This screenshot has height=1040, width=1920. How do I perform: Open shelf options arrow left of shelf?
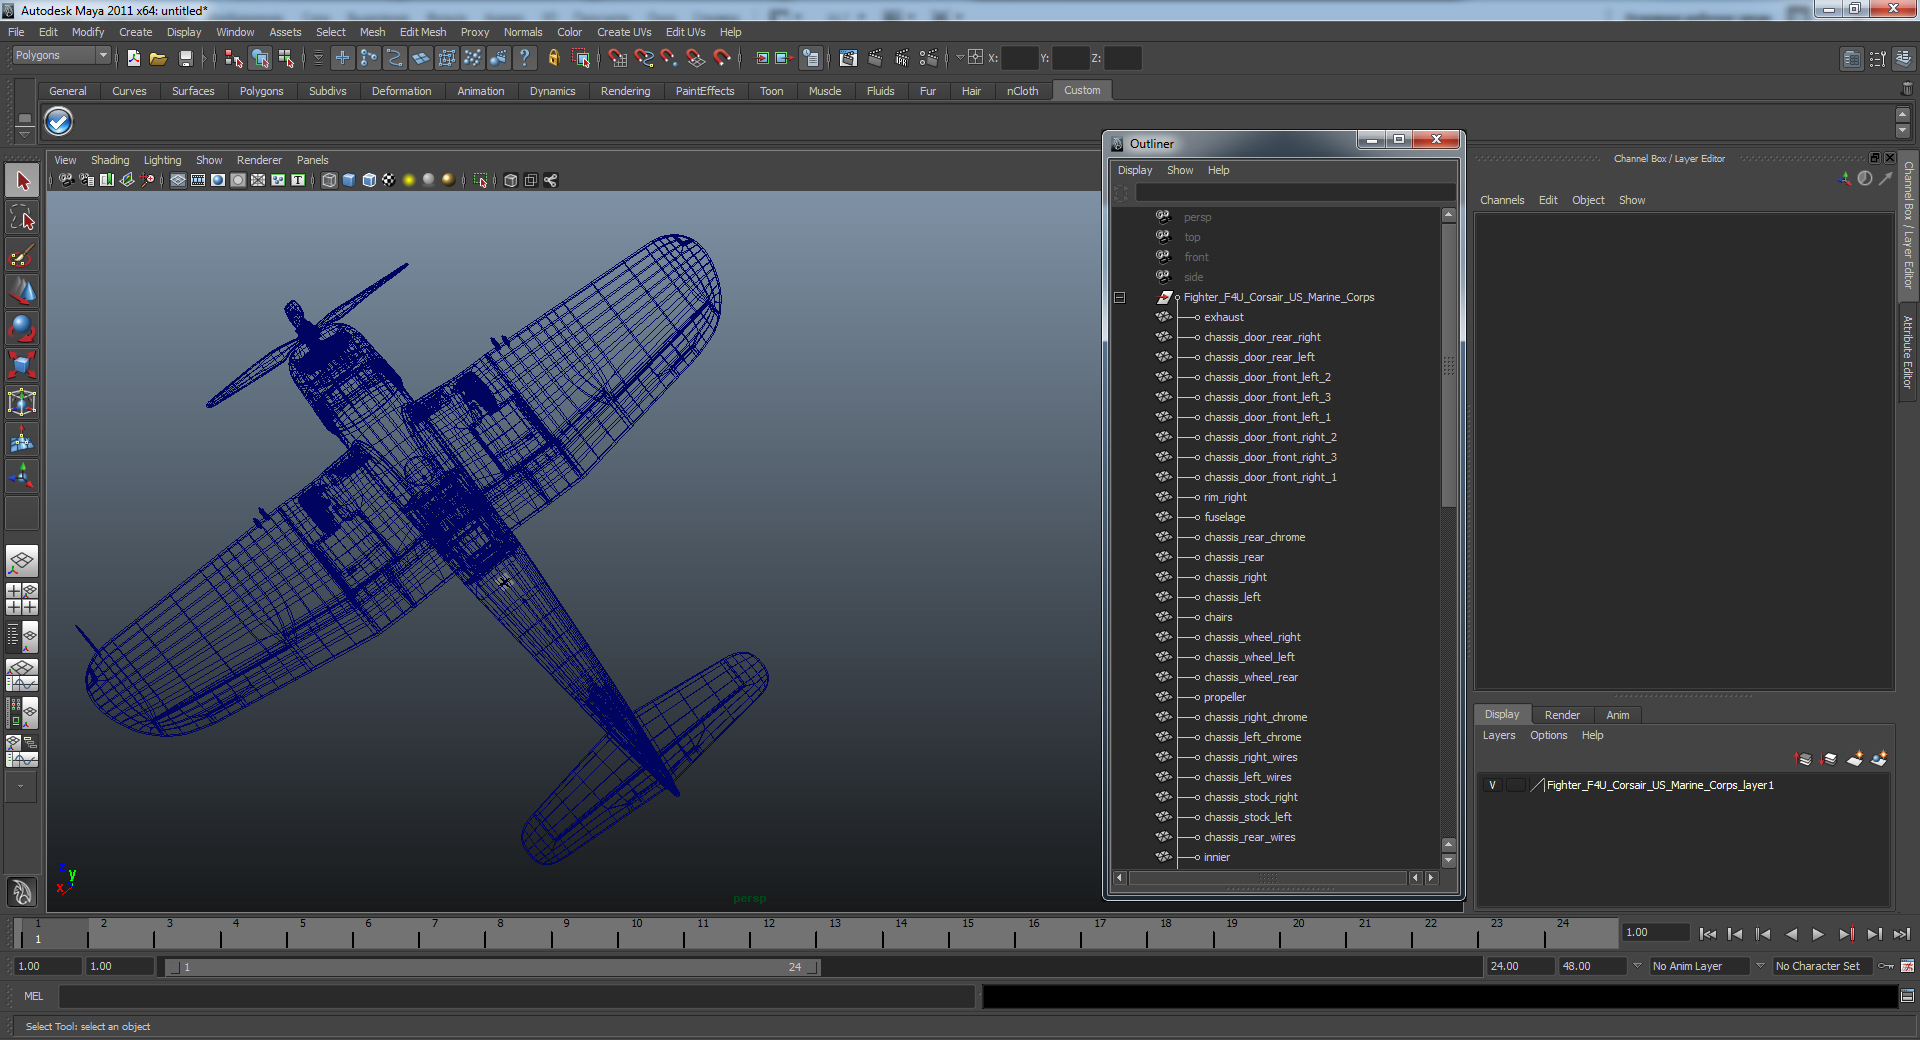(x=24, y=136)
